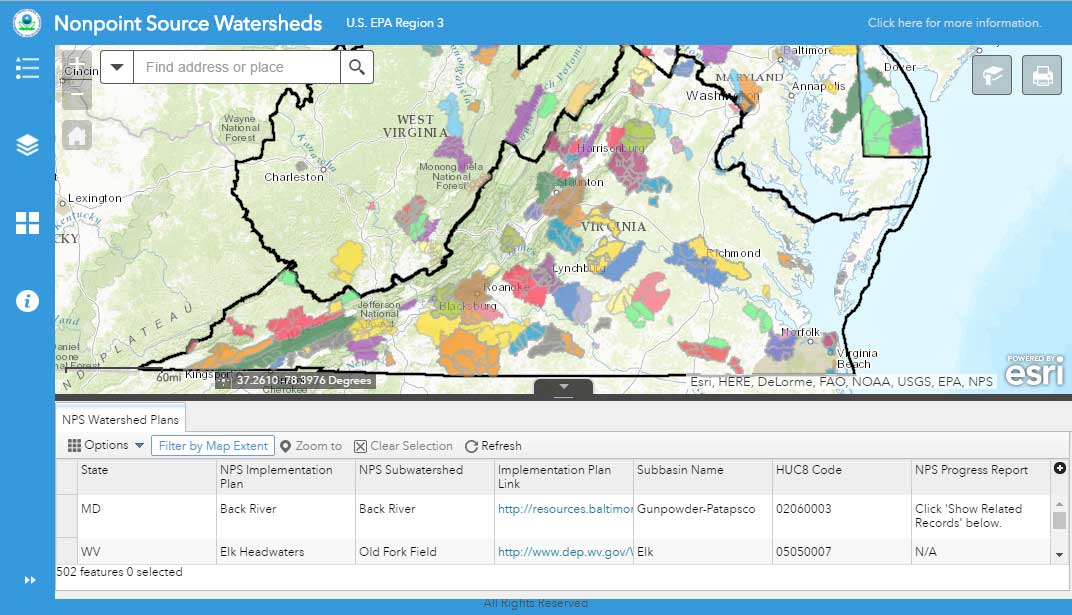Viewport: 1072px width, 615px height.
Task: Open the layers panel icon
Action: (x=27, y=145)
